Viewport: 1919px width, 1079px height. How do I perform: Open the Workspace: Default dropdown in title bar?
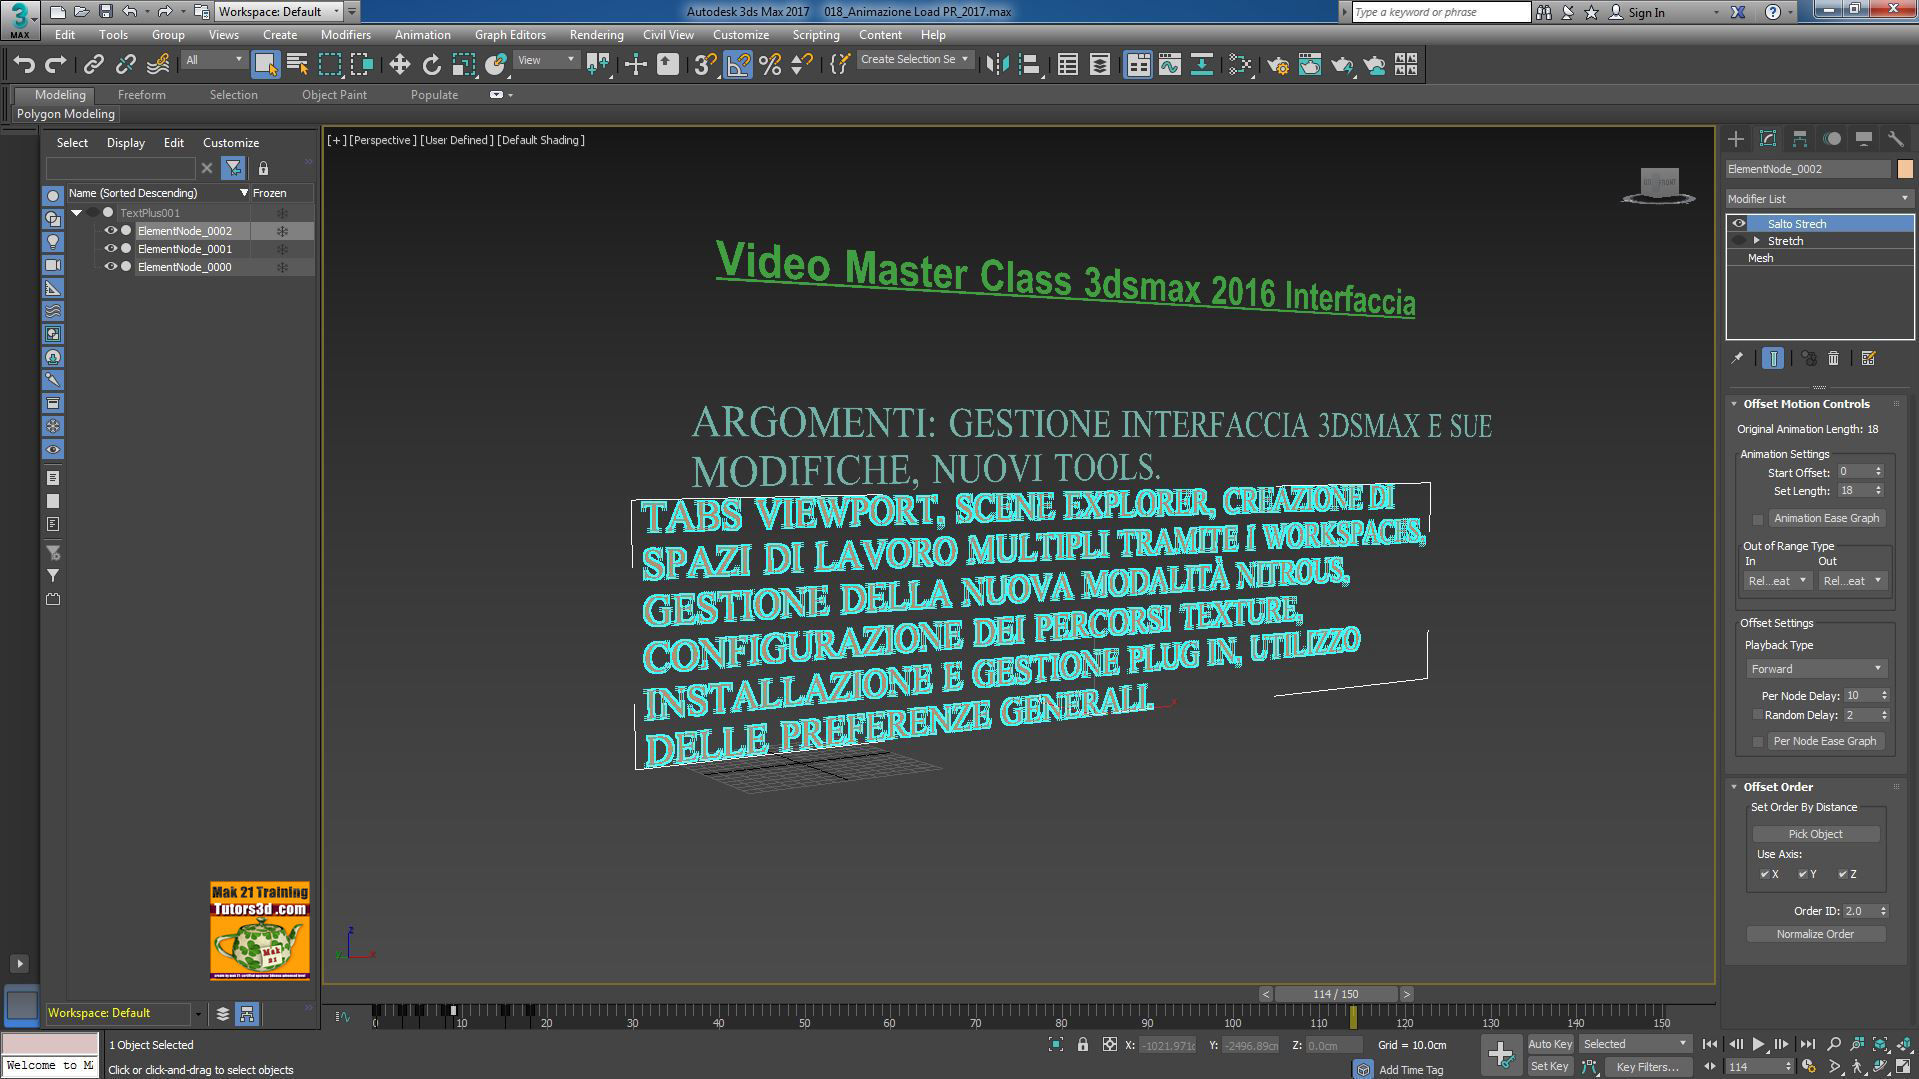click(x=280, y=12)
